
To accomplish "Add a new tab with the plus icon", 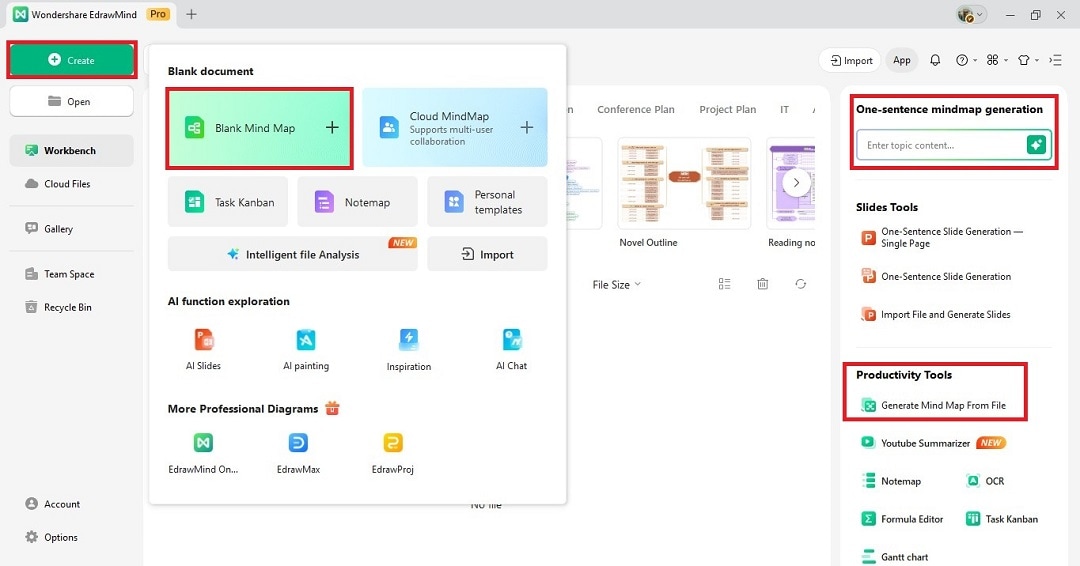I will coord(191,14).
